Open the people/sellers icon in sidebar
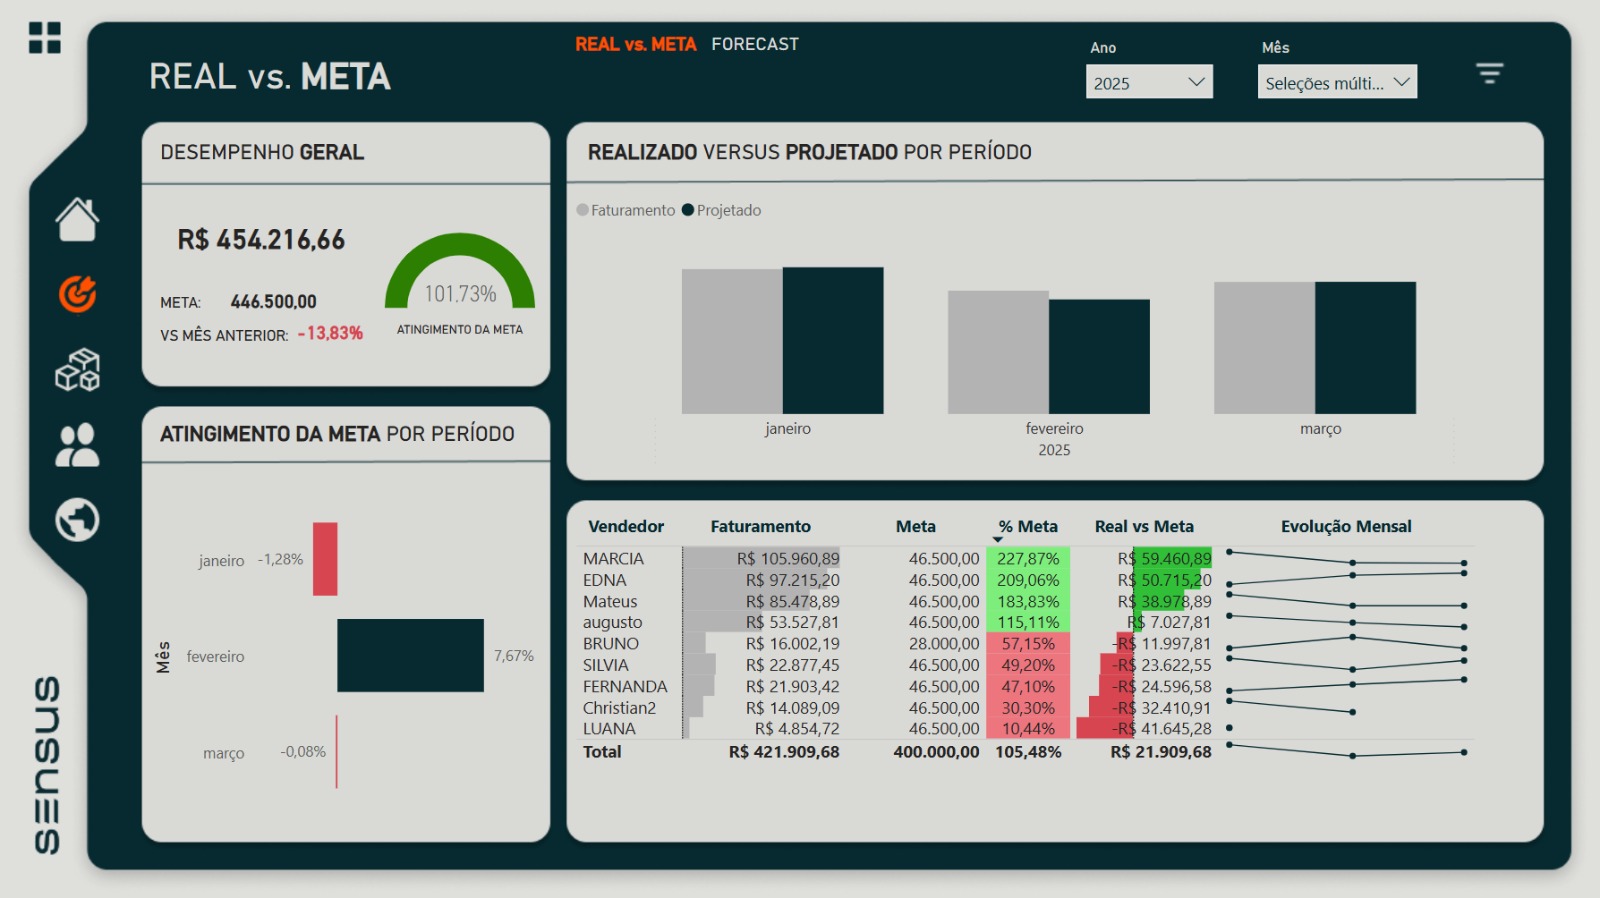The height and width of the screenshot is (898, 1600). [77, 445]
